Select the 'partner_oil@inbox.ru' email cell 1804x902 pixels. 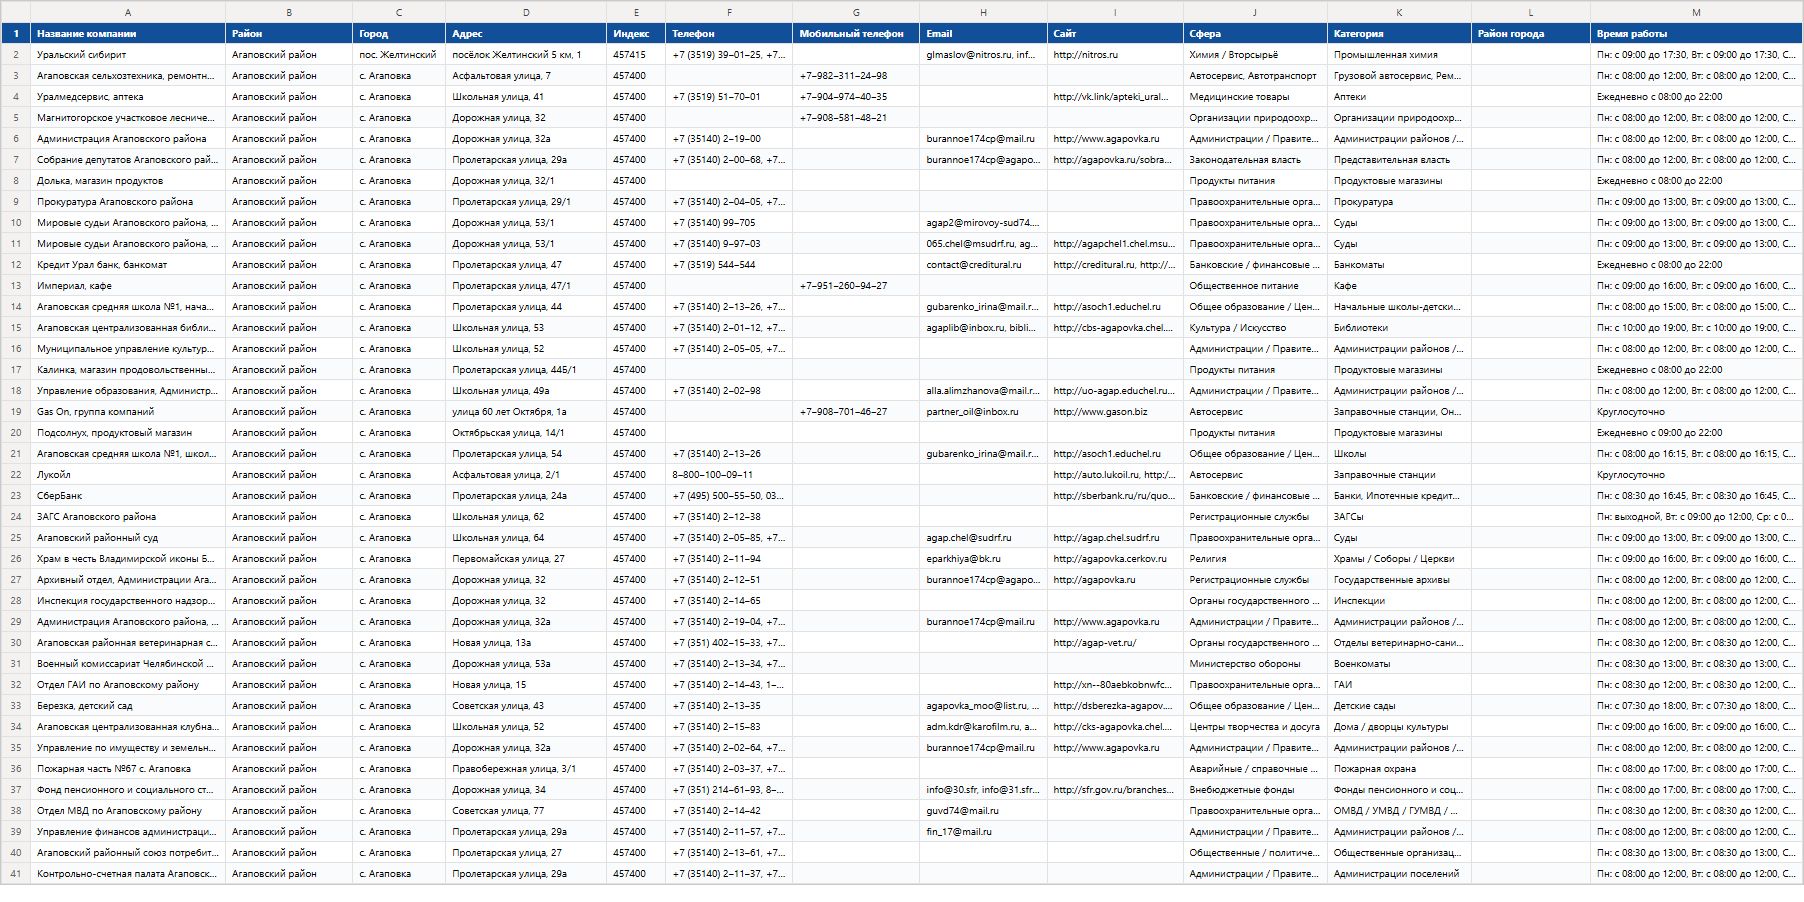point(983,412)
